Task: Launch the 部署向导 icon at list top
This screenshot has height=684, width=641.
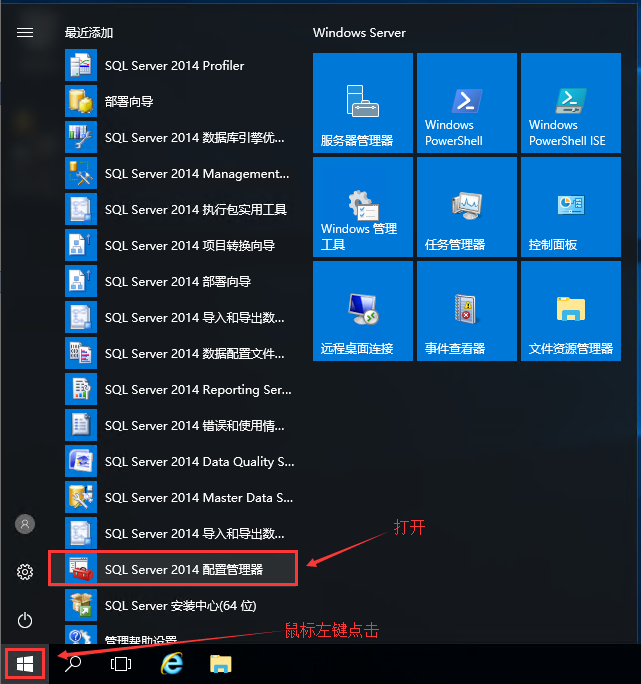Action: tap(81, 101)
